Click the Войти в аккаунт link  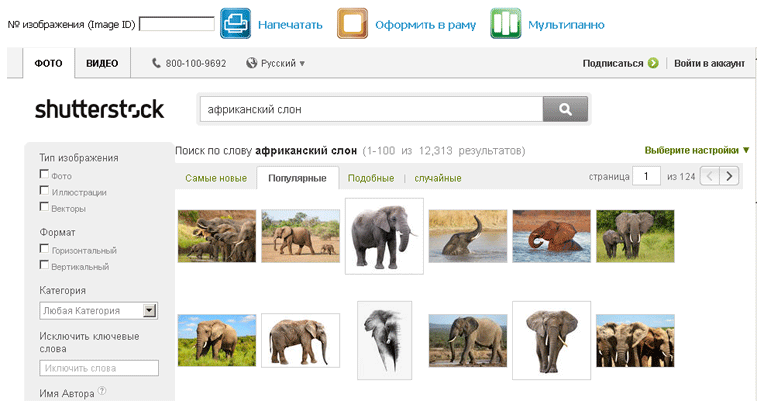(709, 63)
